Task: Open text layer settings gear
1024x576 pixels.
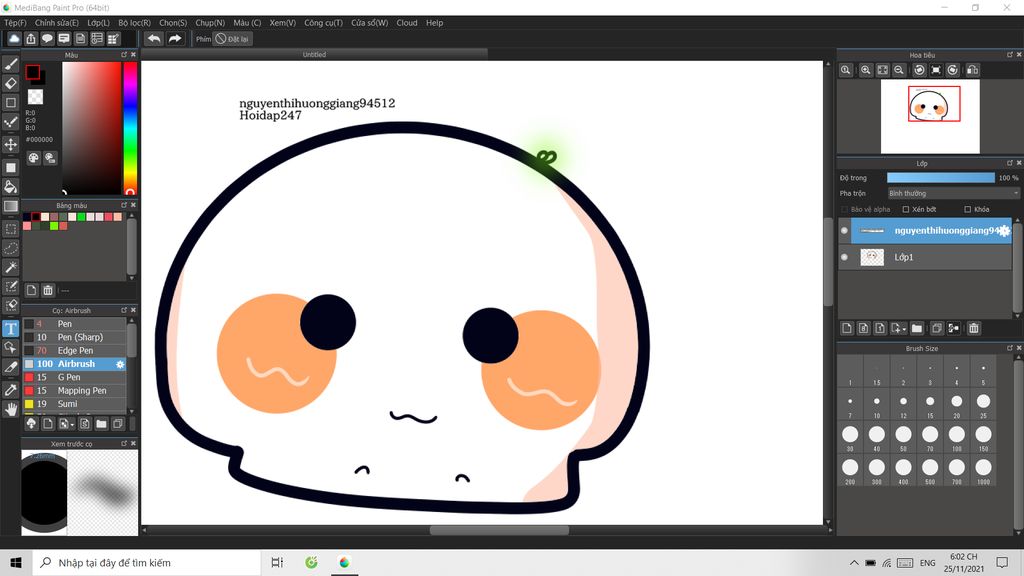Action: (1004, 231)
